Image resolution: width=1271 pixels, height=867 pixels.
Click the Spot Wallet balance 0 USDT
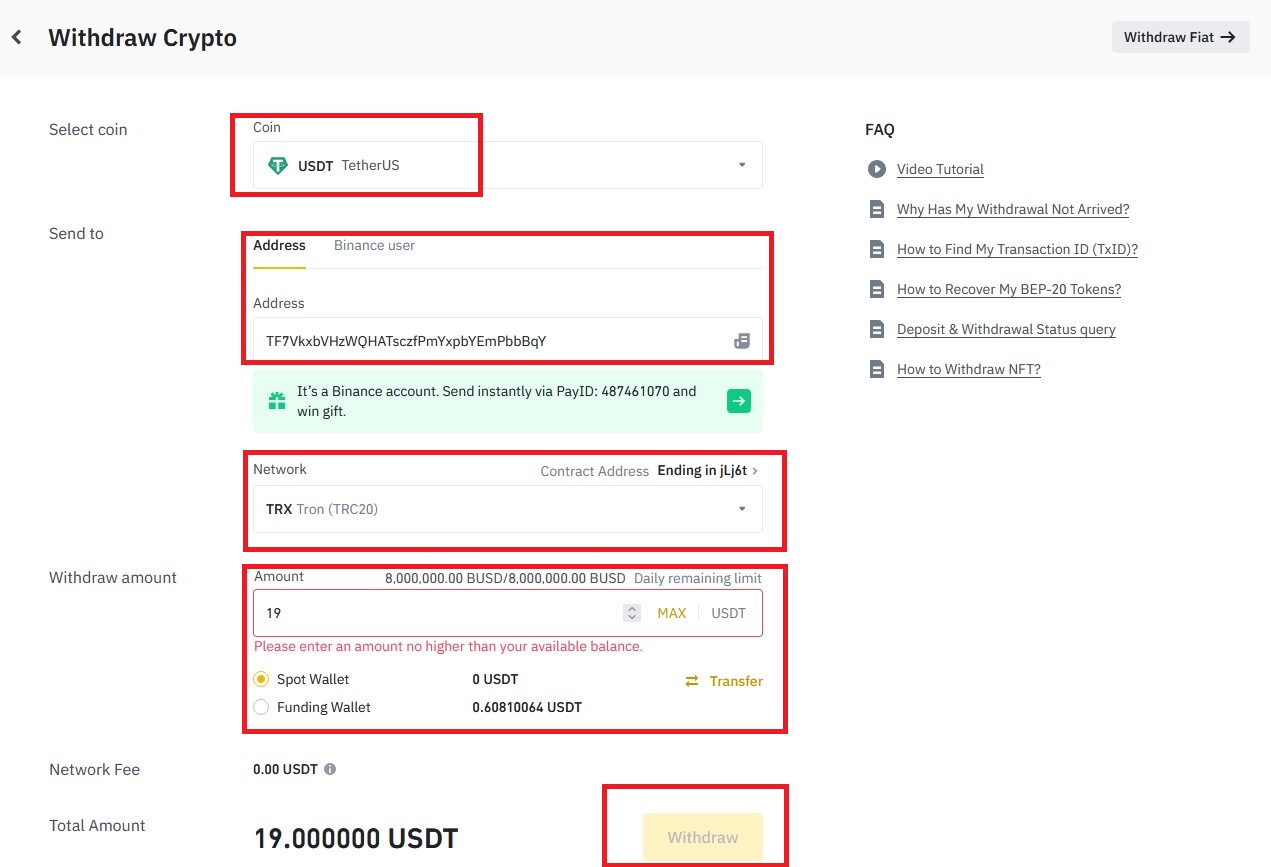[495, 679]
